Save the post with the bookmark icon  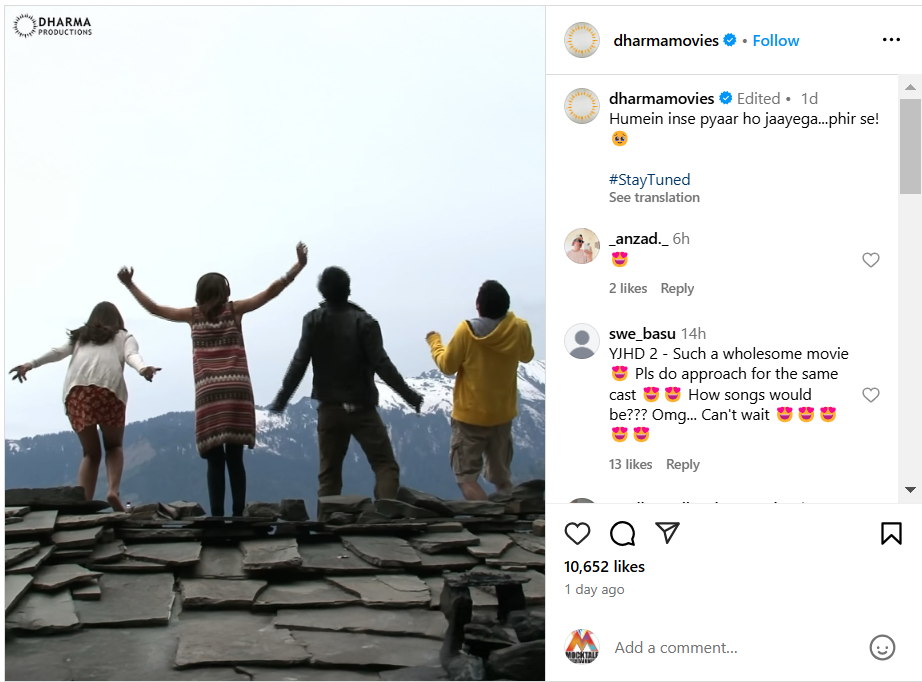(x=891, y=533)
